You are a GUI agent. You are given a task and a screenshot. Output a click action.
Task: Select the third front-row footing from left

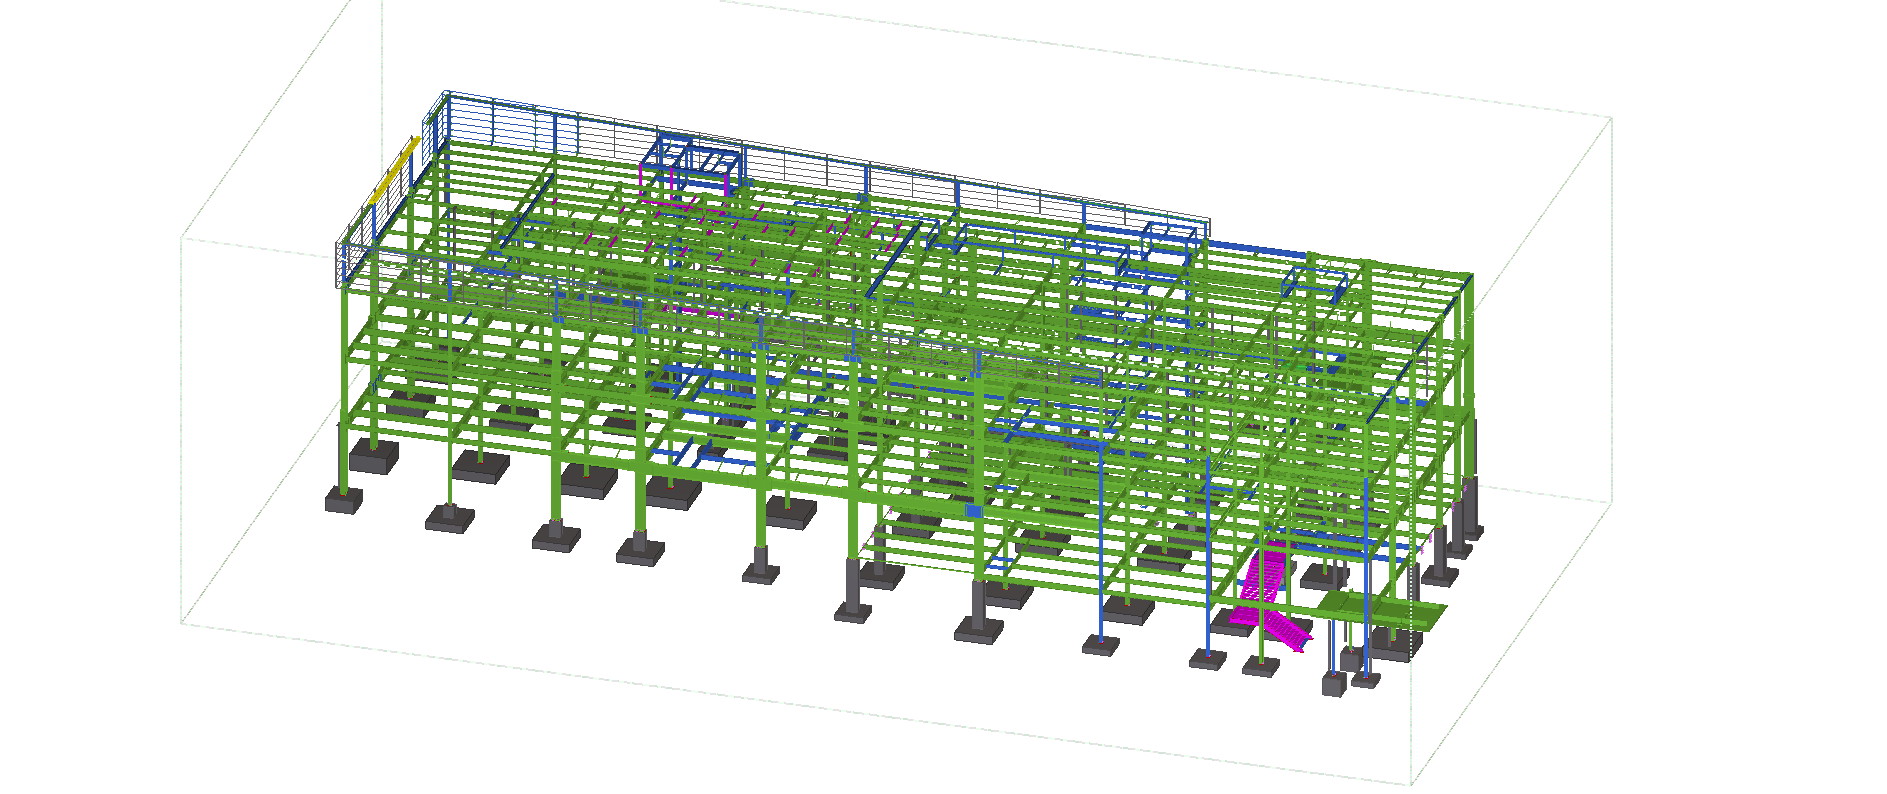(x=556, y=537)
